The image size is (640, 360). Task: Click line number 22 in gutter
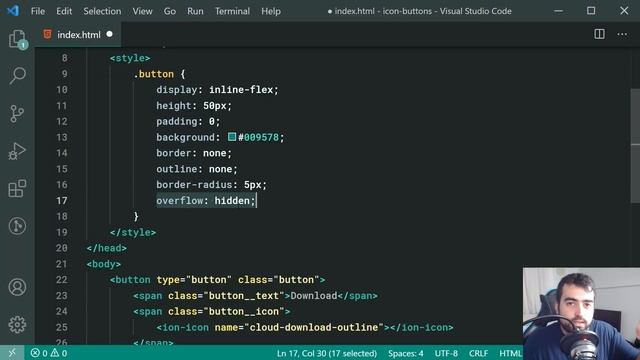pos(62,280)
